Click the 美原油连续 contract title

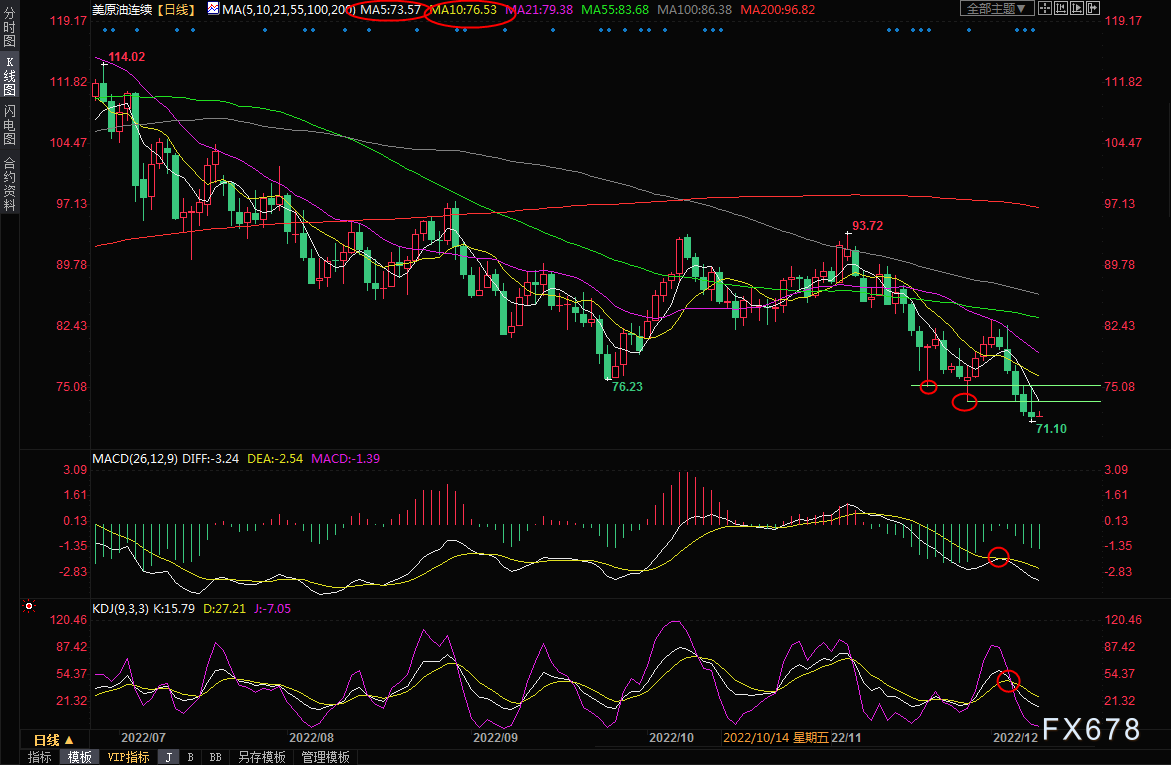pyautogui.click(x=122, y=10)
